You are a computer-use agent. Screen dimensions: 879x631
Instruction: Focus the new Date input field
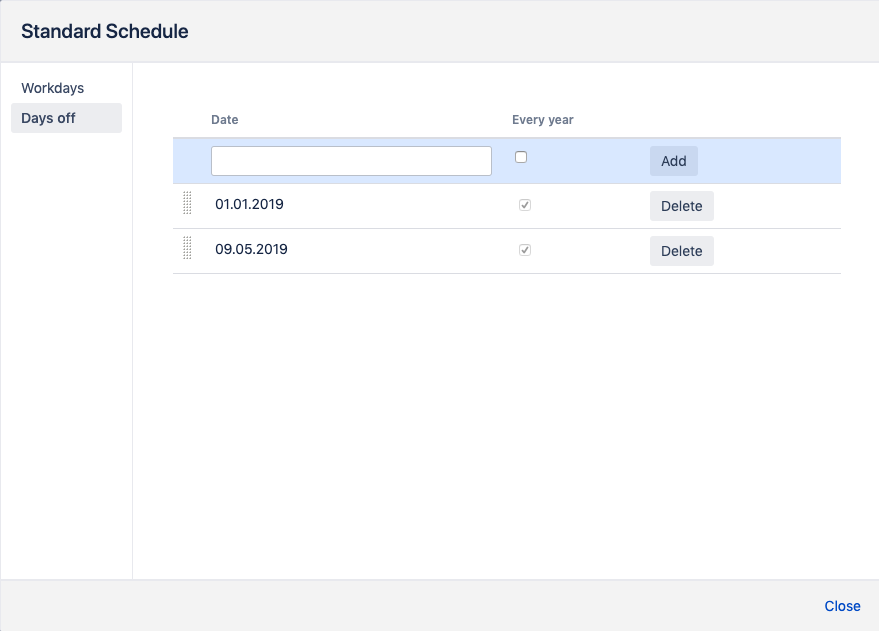pyautogui.click(x=351, y=161)
